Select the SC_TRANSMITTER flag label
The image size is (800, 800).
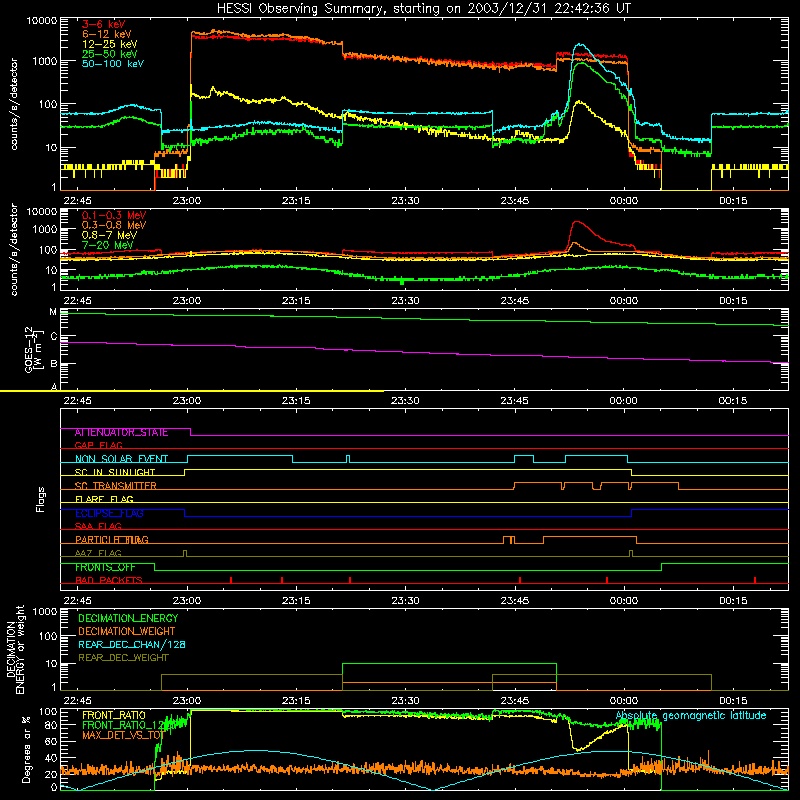point(116,486)
